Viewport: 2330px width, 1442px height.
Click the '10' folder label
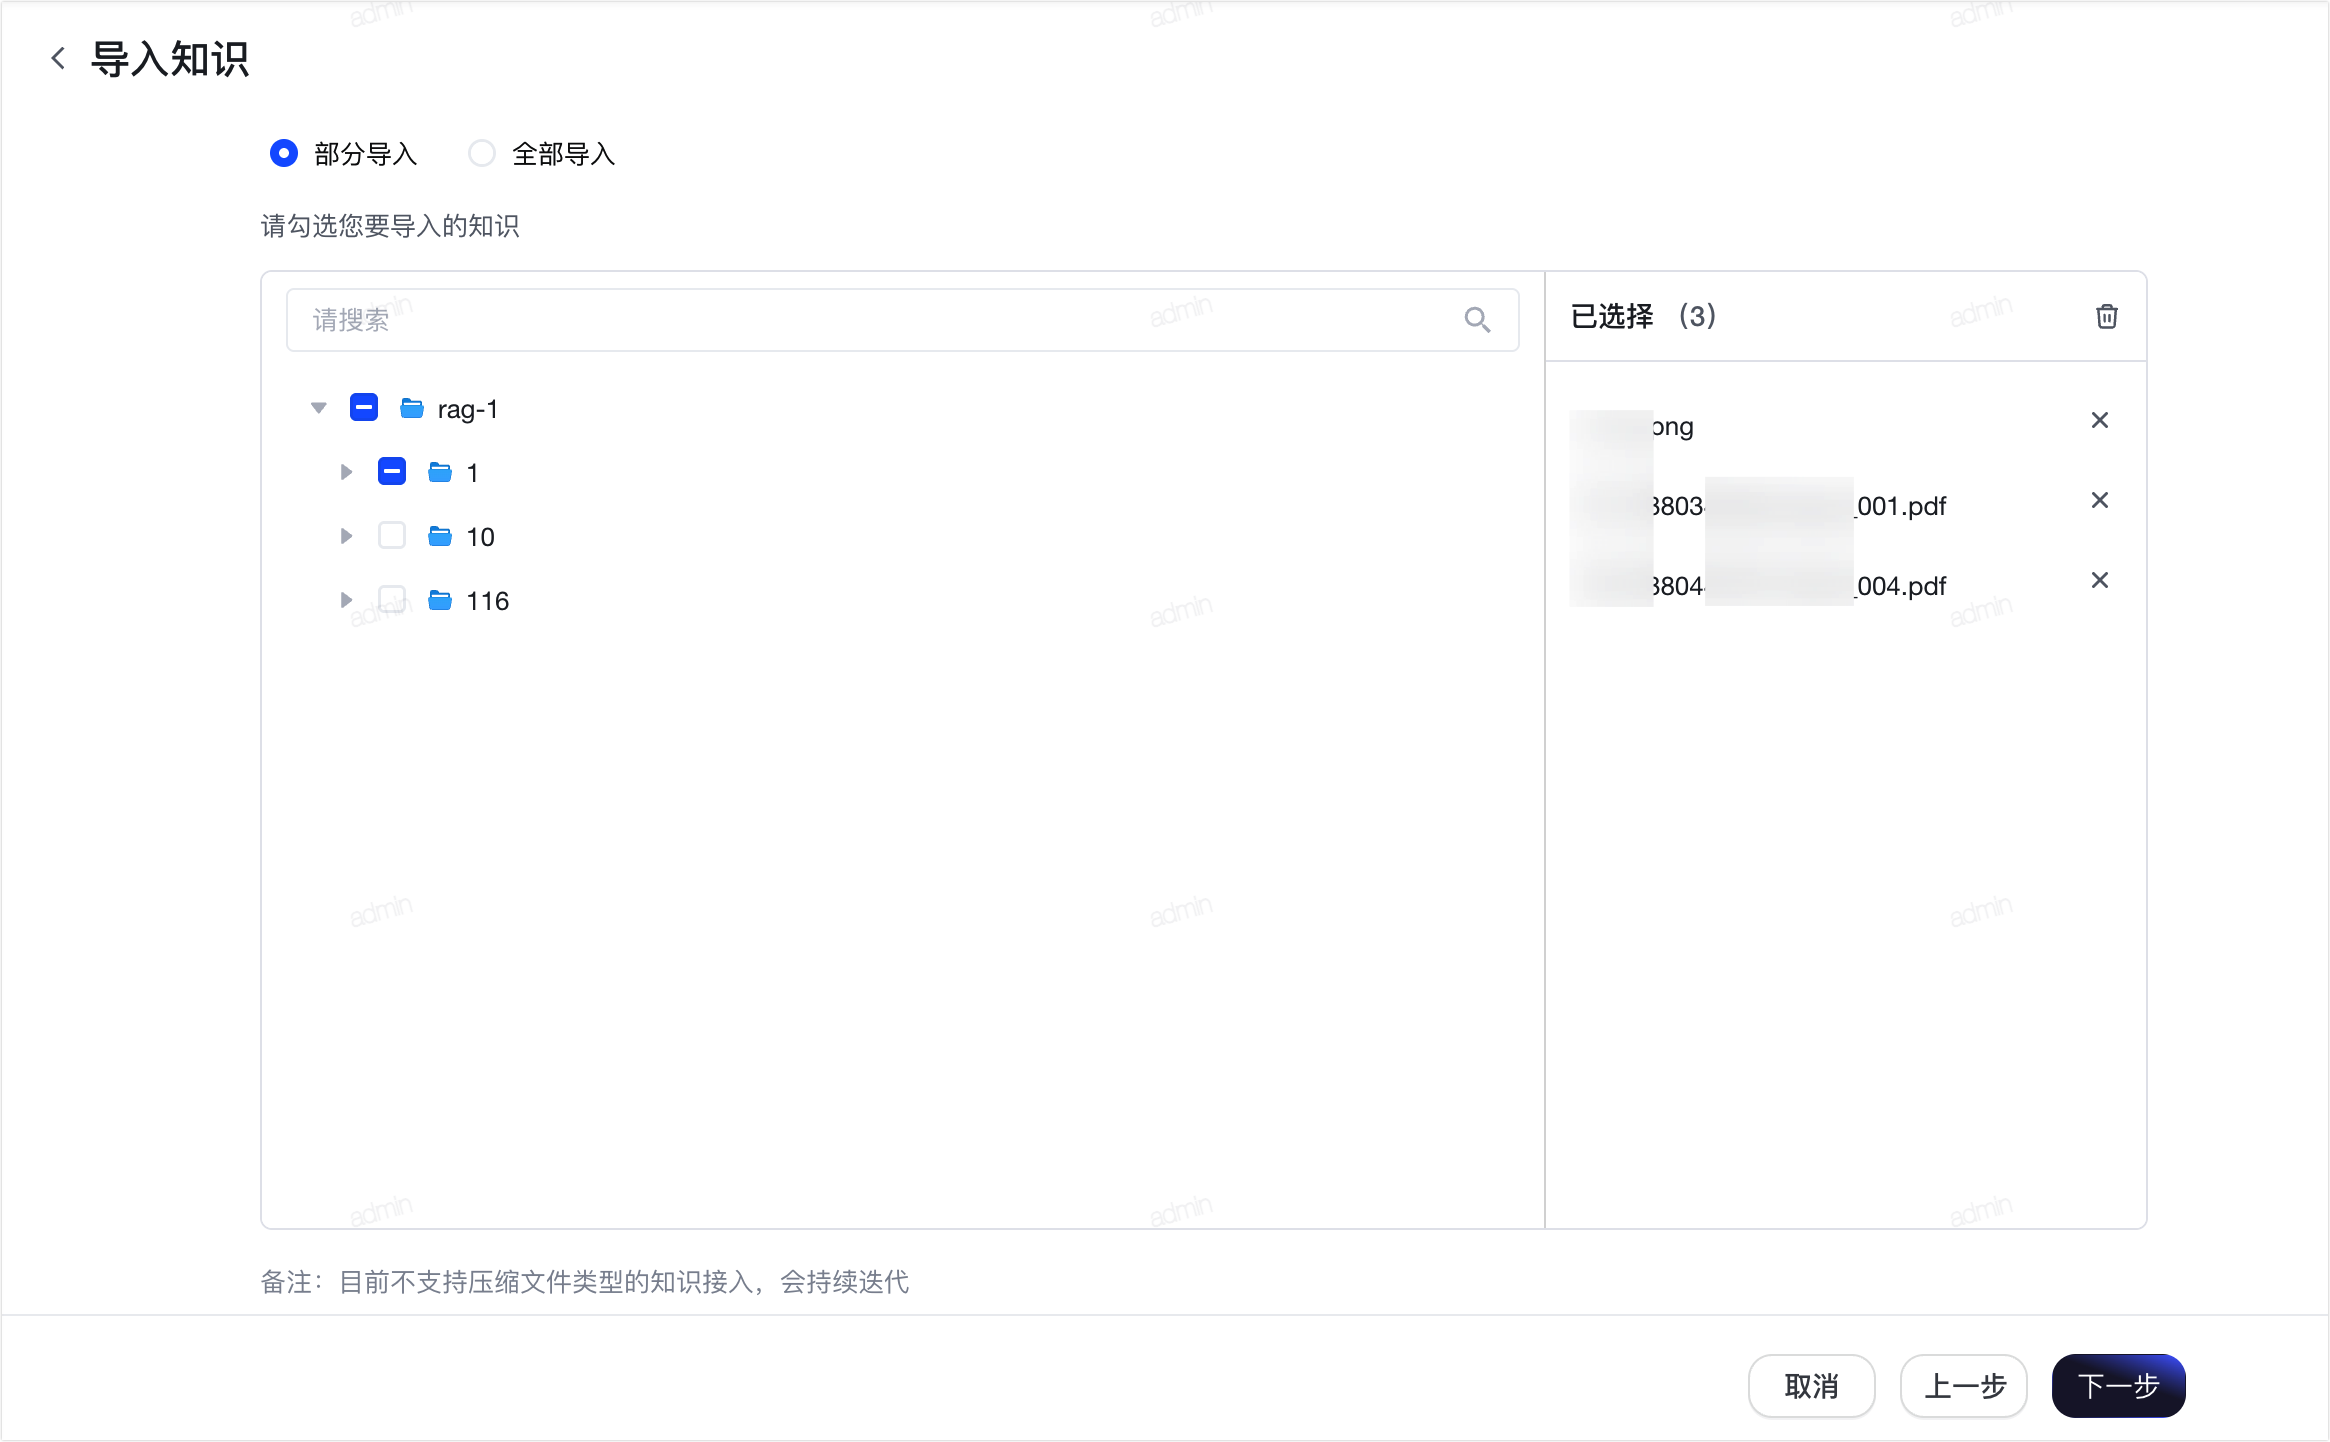coord(480,537)
